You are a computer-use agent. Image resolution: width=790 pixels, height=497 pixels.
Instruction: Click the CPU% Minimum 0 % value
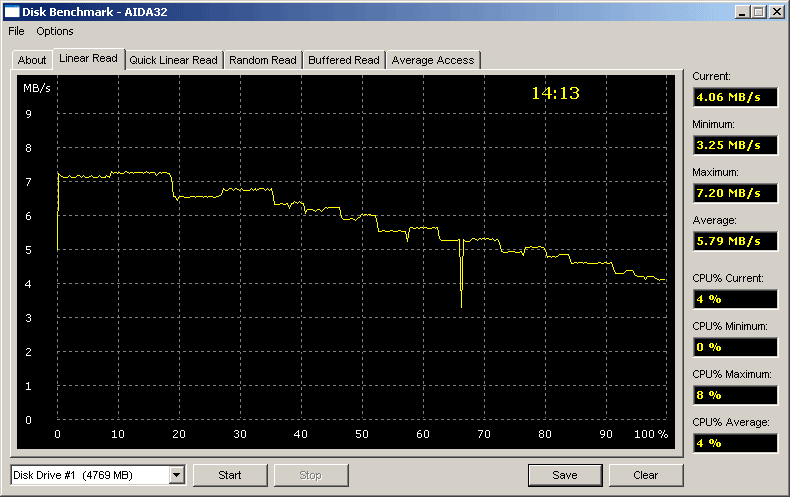click(735, 347)
